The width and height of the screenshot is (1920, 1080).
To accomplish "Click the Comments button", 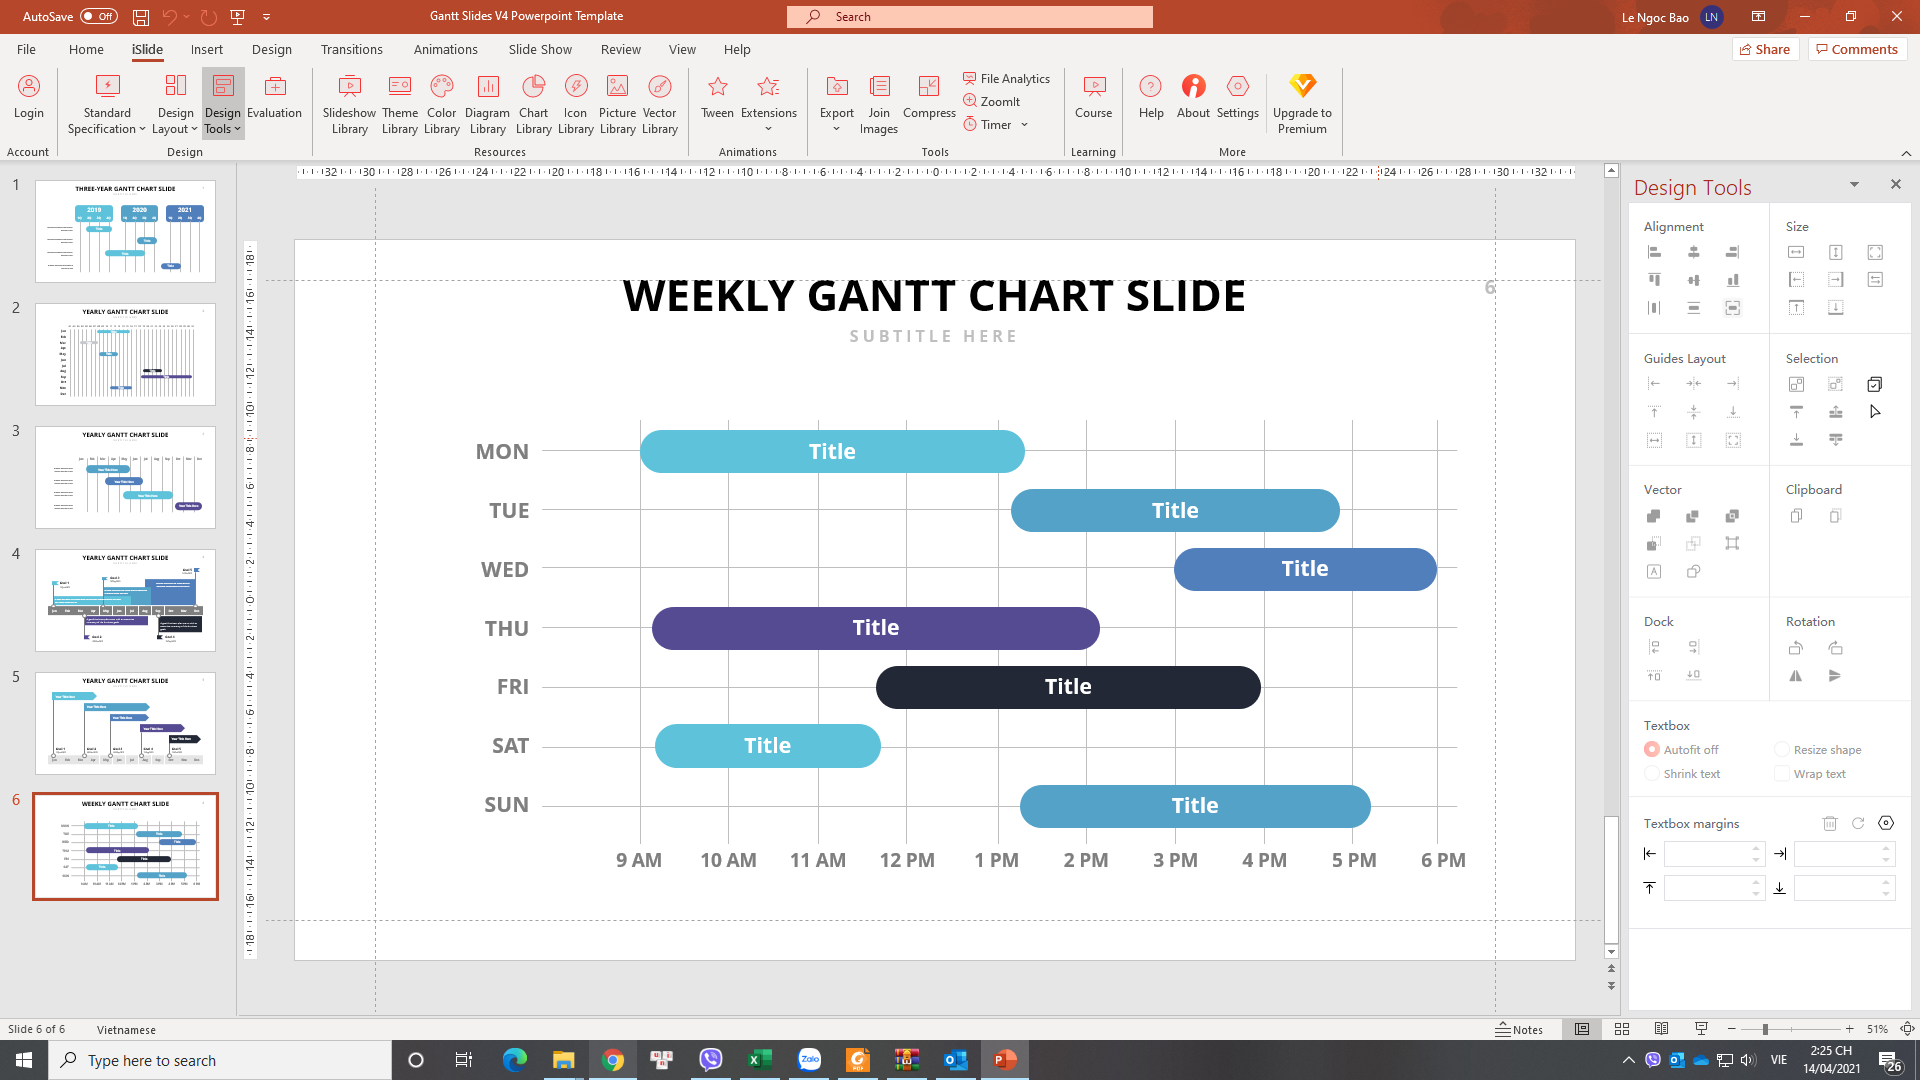I will click(1857, 49).
